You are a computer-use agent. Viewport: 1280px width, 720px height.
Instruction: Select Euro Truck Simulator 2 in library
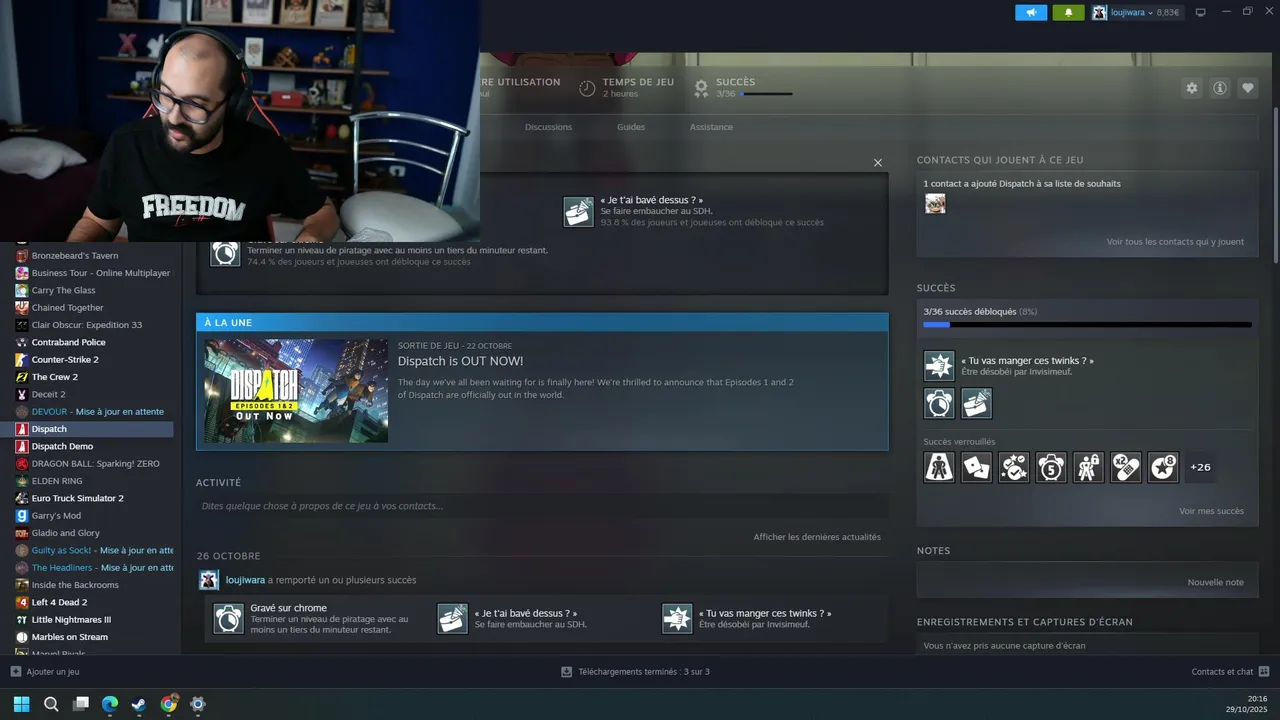click(77, 498)
